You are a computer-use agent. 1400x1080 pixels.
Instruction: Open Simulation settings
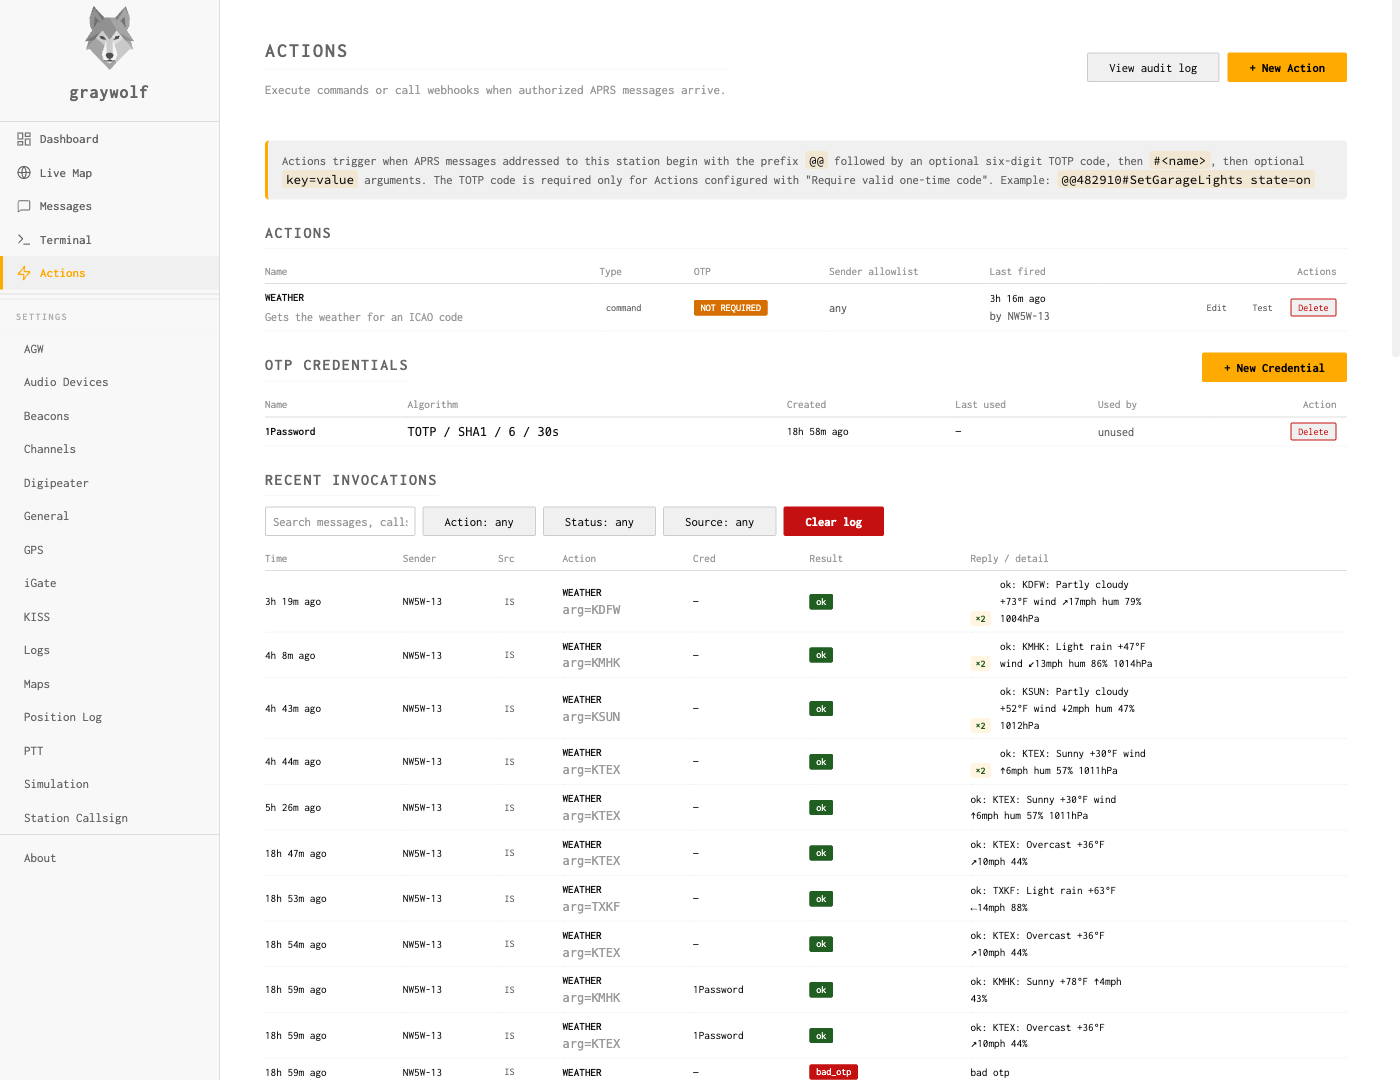109,784
